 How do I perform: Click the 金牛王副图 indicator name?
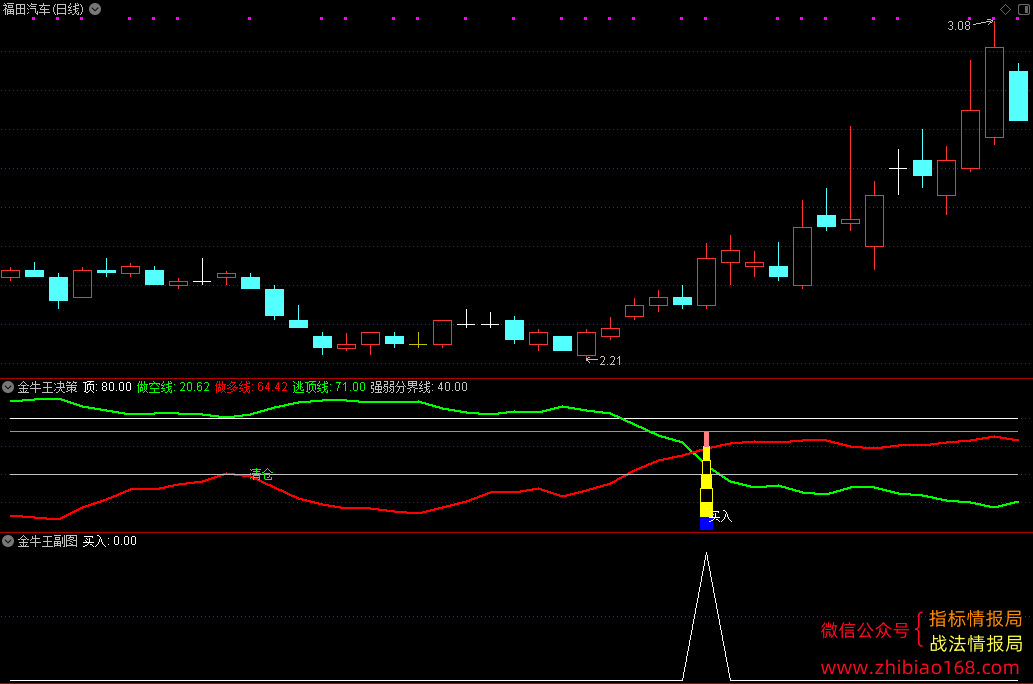pyautogui.click(x=47, y=541)
